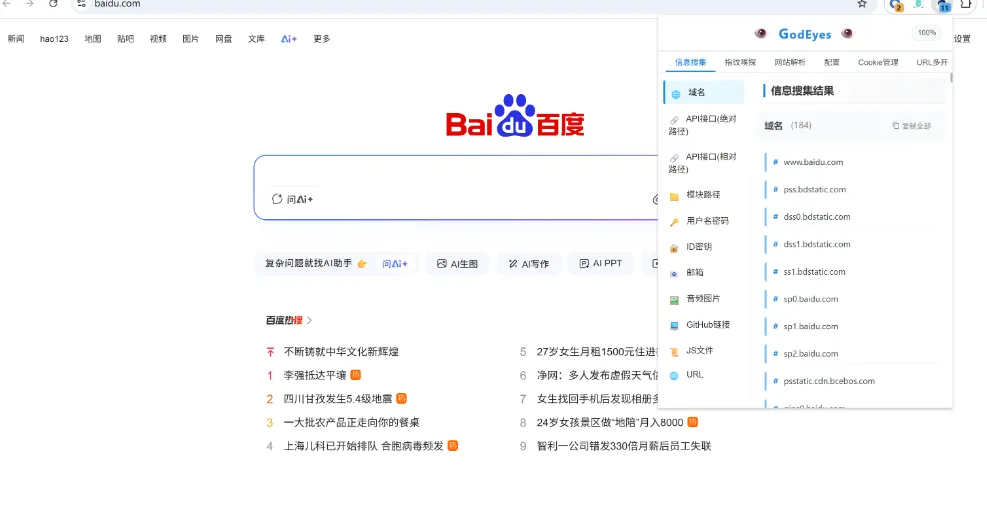Open the 邮箱 mail icon category

coord(674,274)
